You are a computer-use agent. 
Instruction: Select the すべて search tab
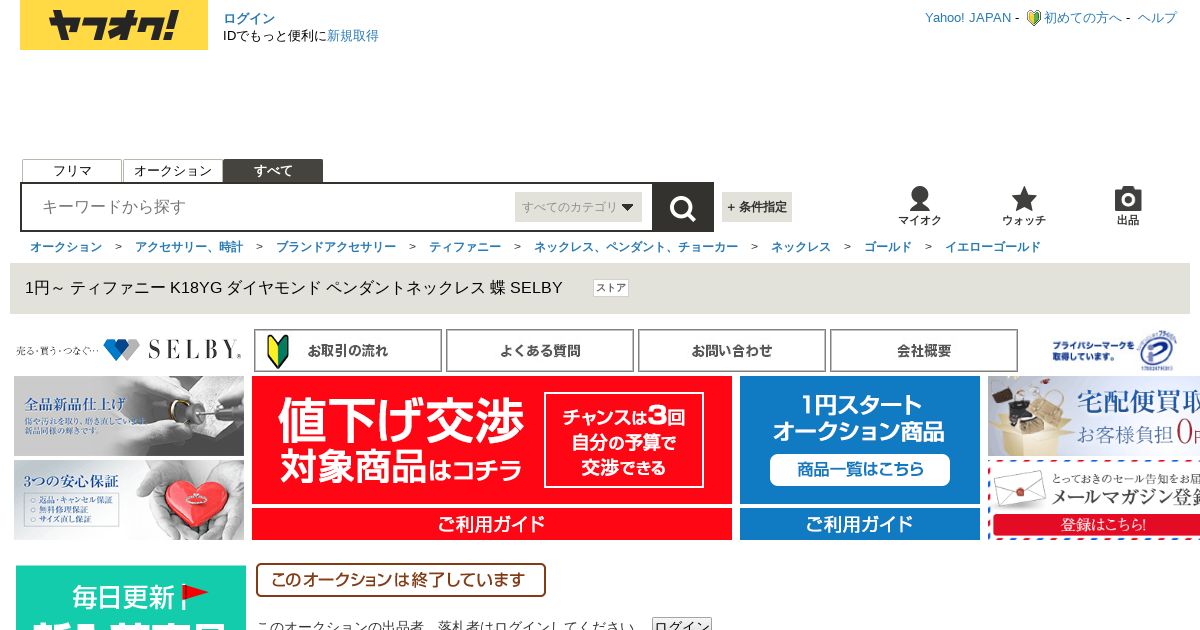point(273,171)
